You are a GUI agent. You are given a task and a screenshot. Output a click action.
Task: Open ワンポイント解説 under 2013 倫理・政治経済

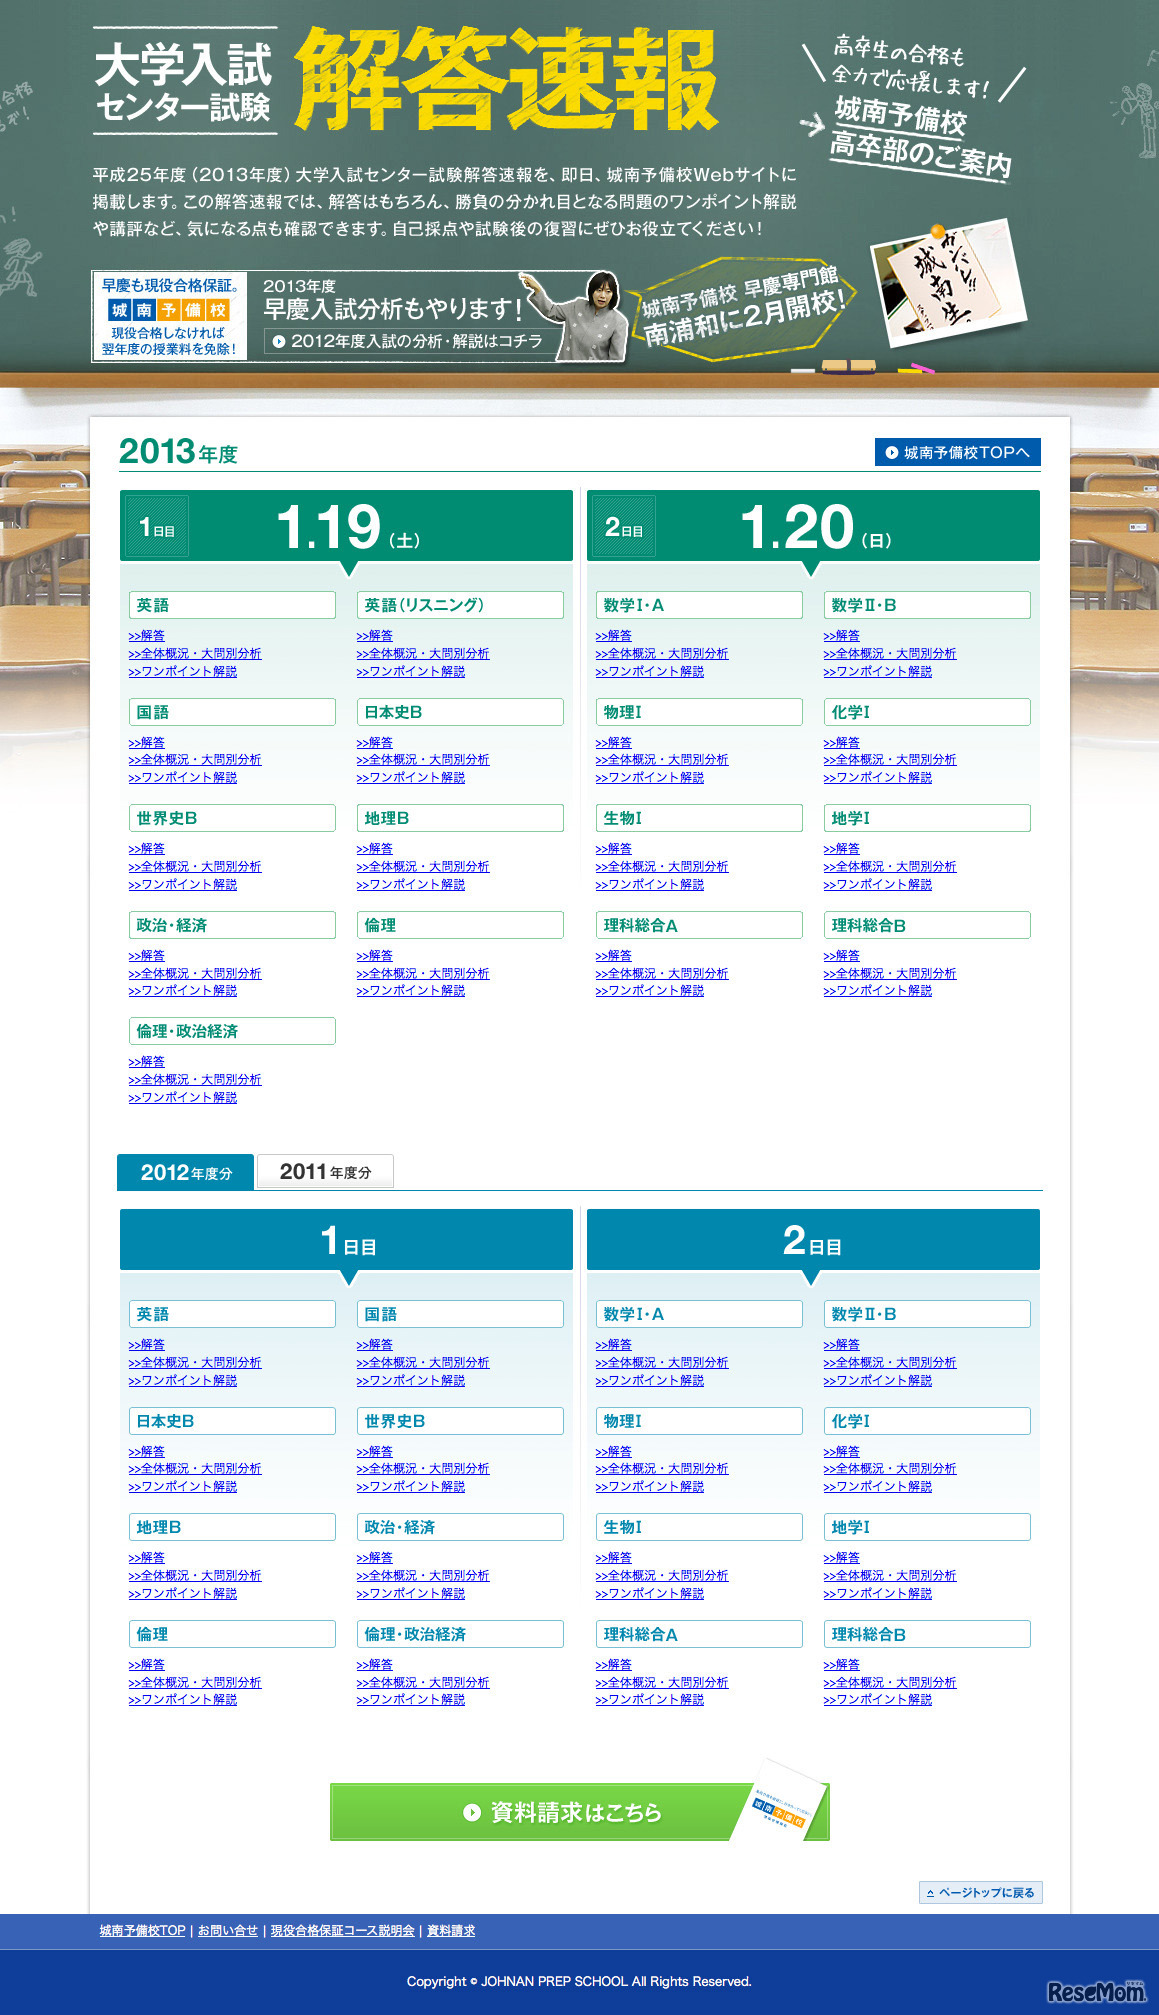tap(182, 1097)
